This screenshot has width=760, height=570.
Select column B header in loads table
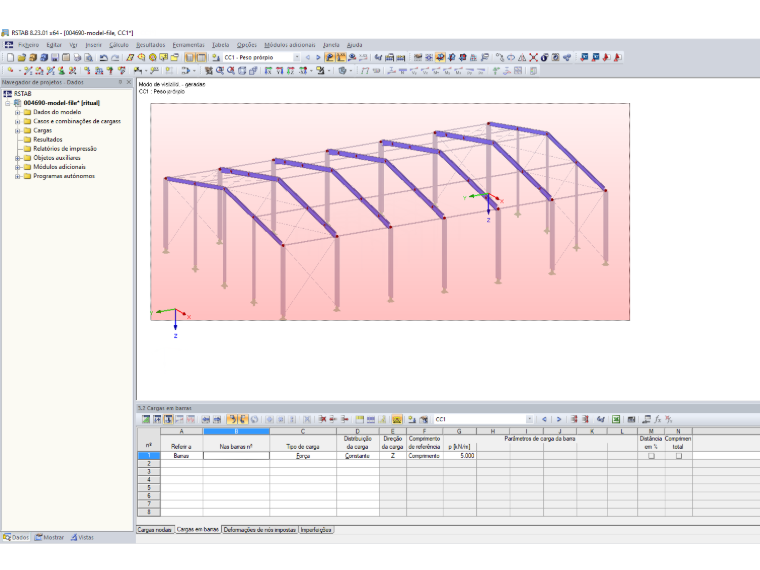(x=237, y=431)
